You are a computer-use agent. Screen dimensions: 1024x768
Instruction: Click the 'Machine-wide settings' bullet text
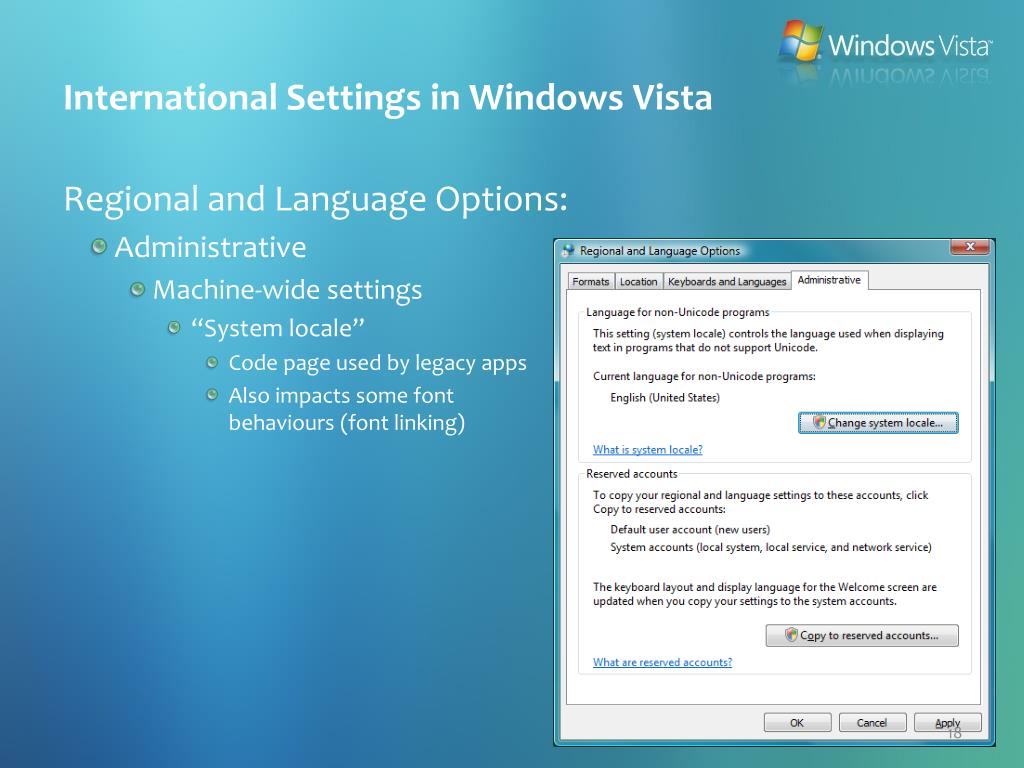(x=287, y=290)
